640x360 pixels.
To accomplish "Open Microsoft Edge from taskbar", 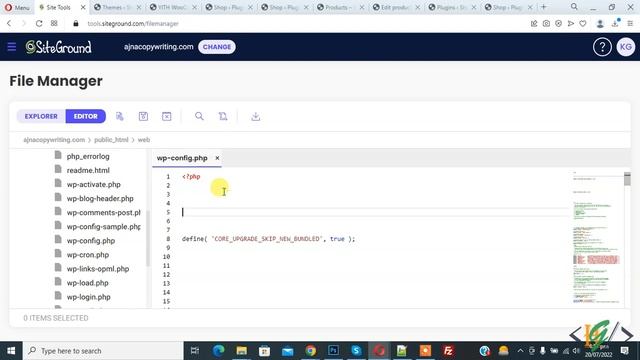I will [x=218, y=351].
